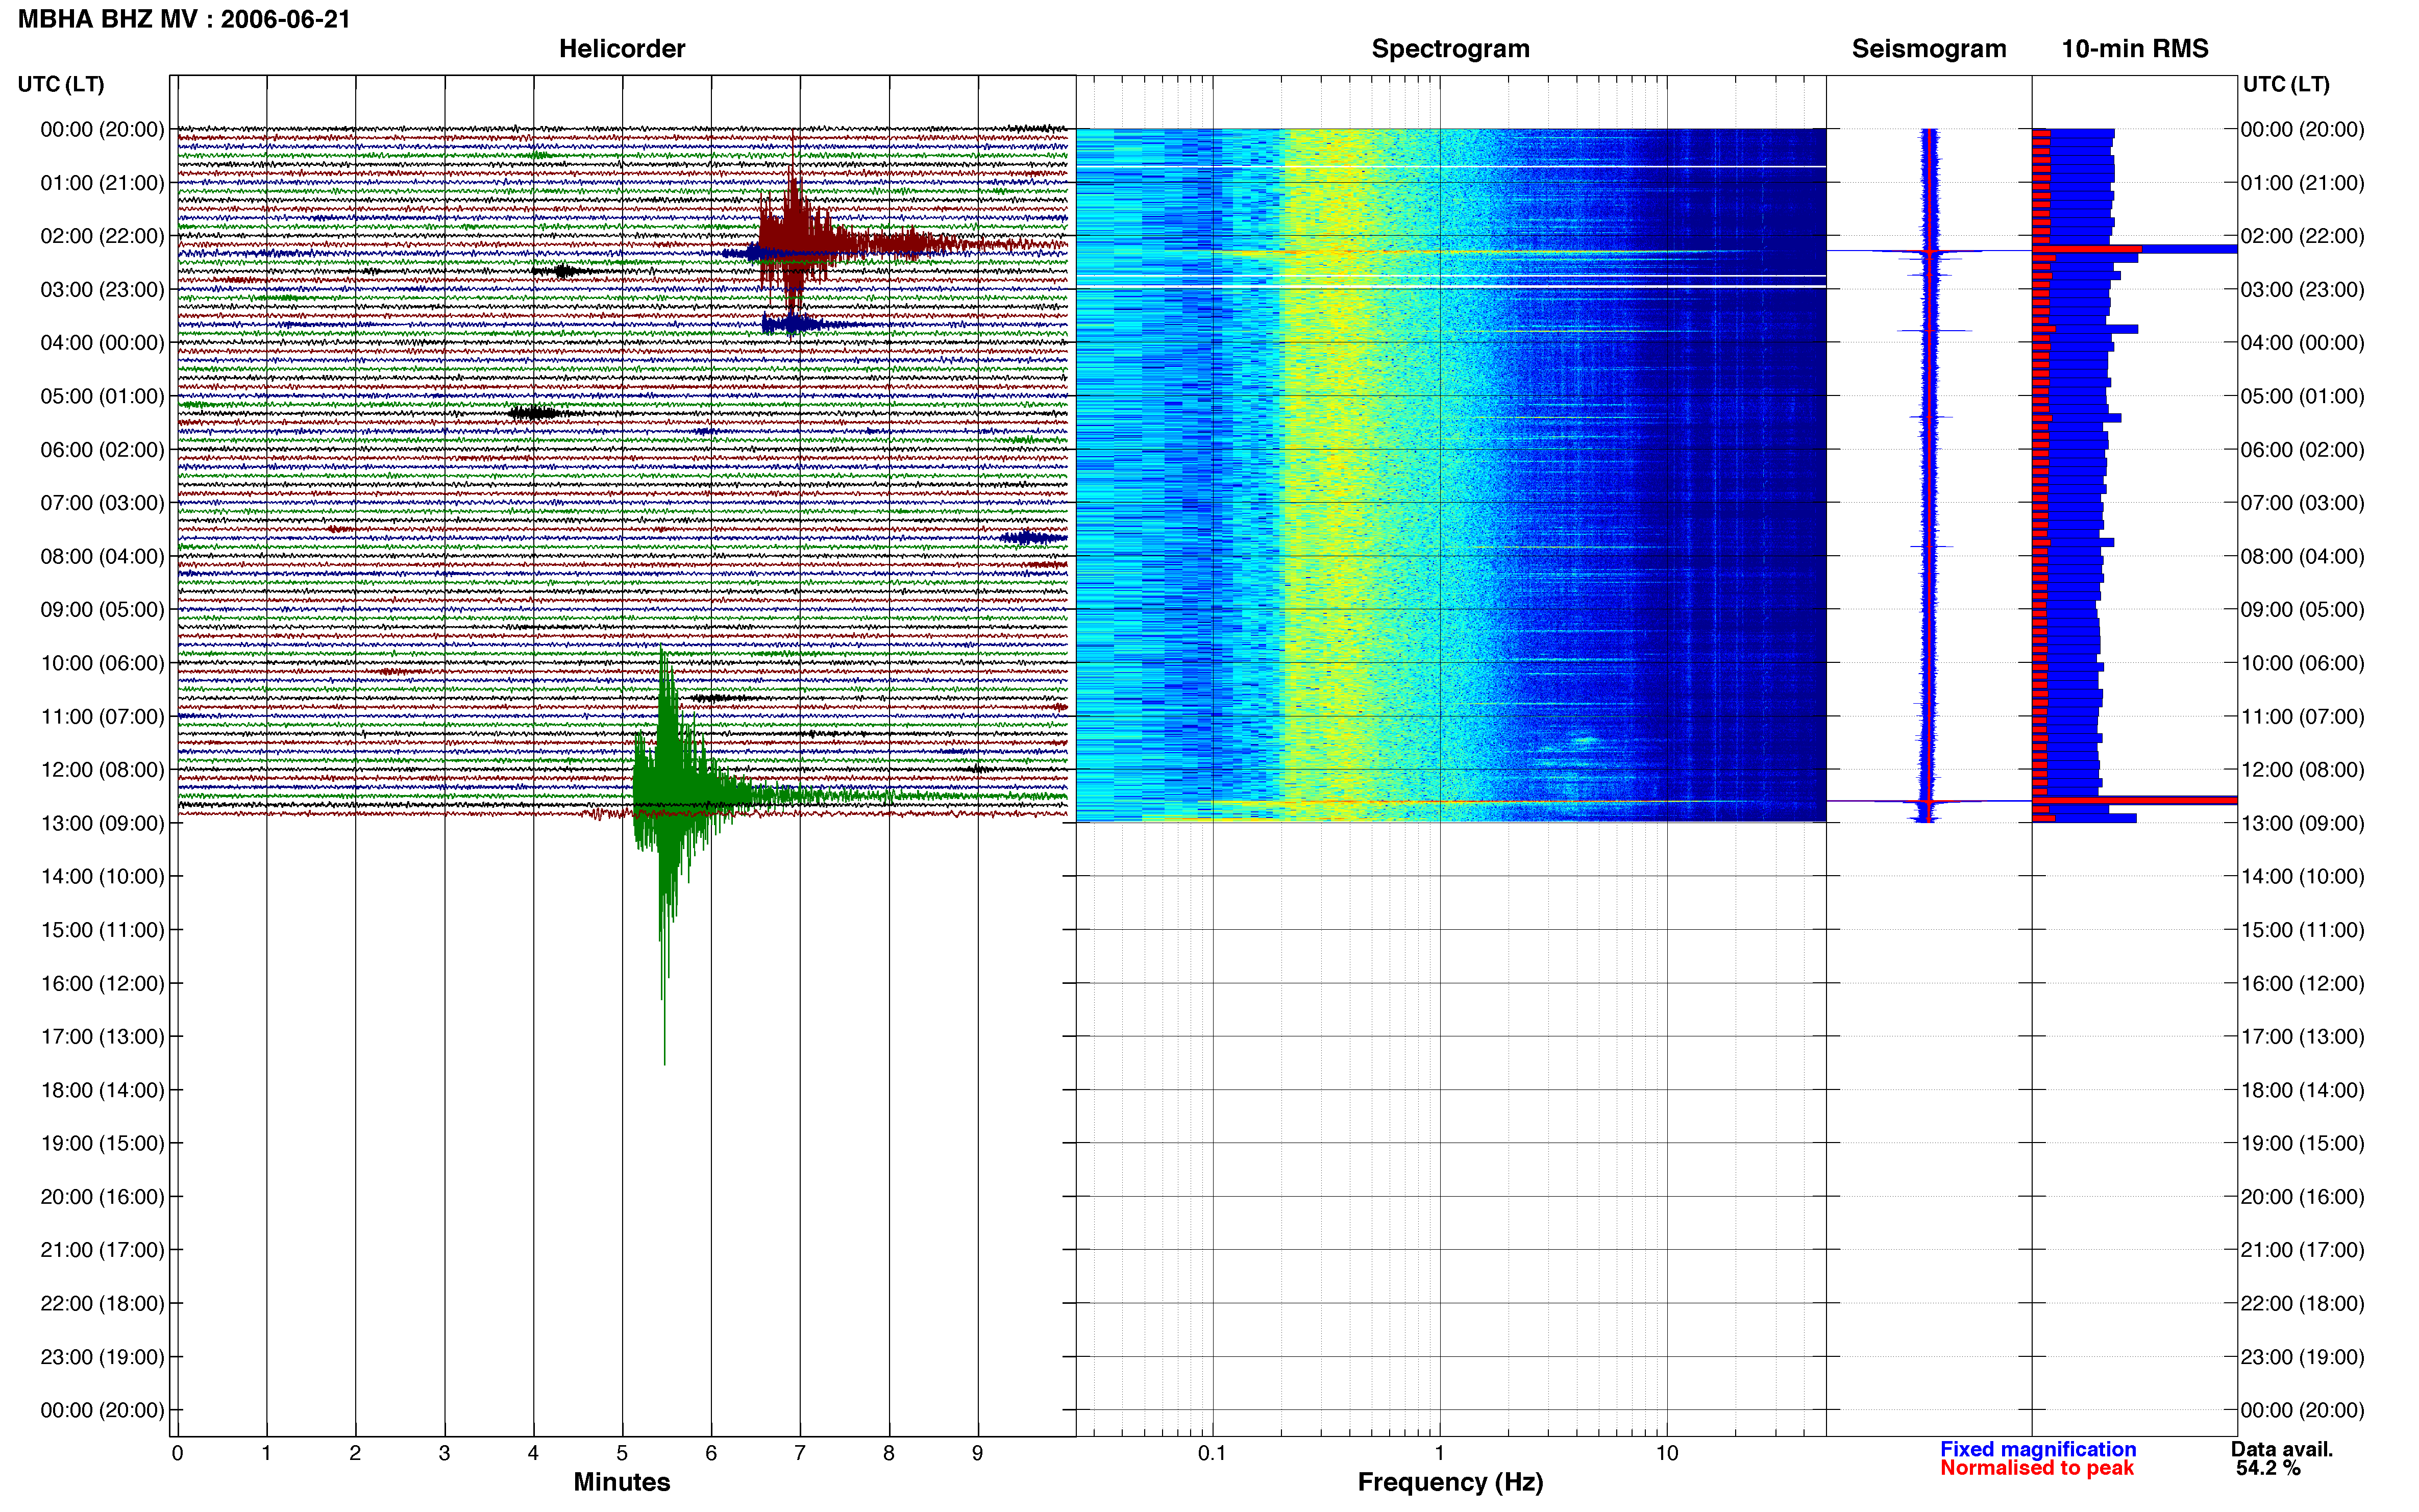The width and height of the screenshot is (2419, 1512).
Task: Select the Seismogram panel heading
Action: click(1929, 49)
